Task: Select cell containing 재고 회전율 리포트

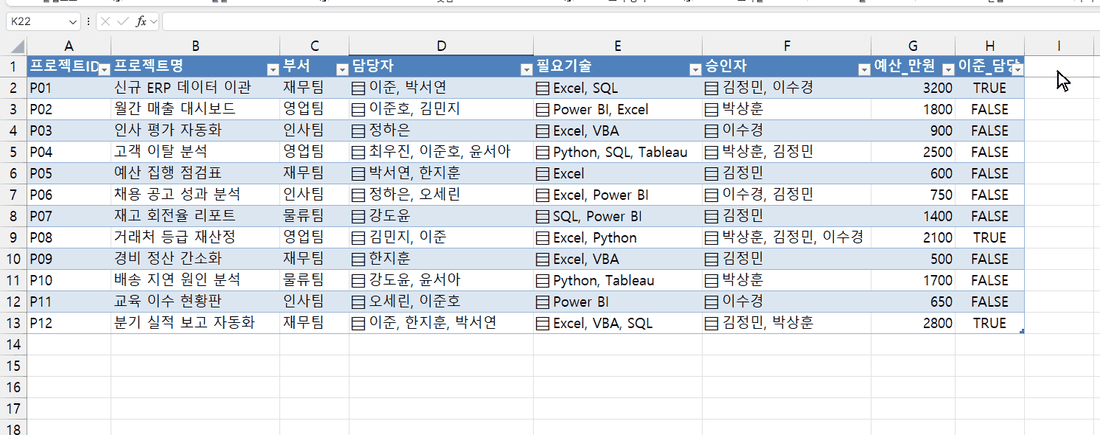Action: pyautogui.click(x=195, y=216)
